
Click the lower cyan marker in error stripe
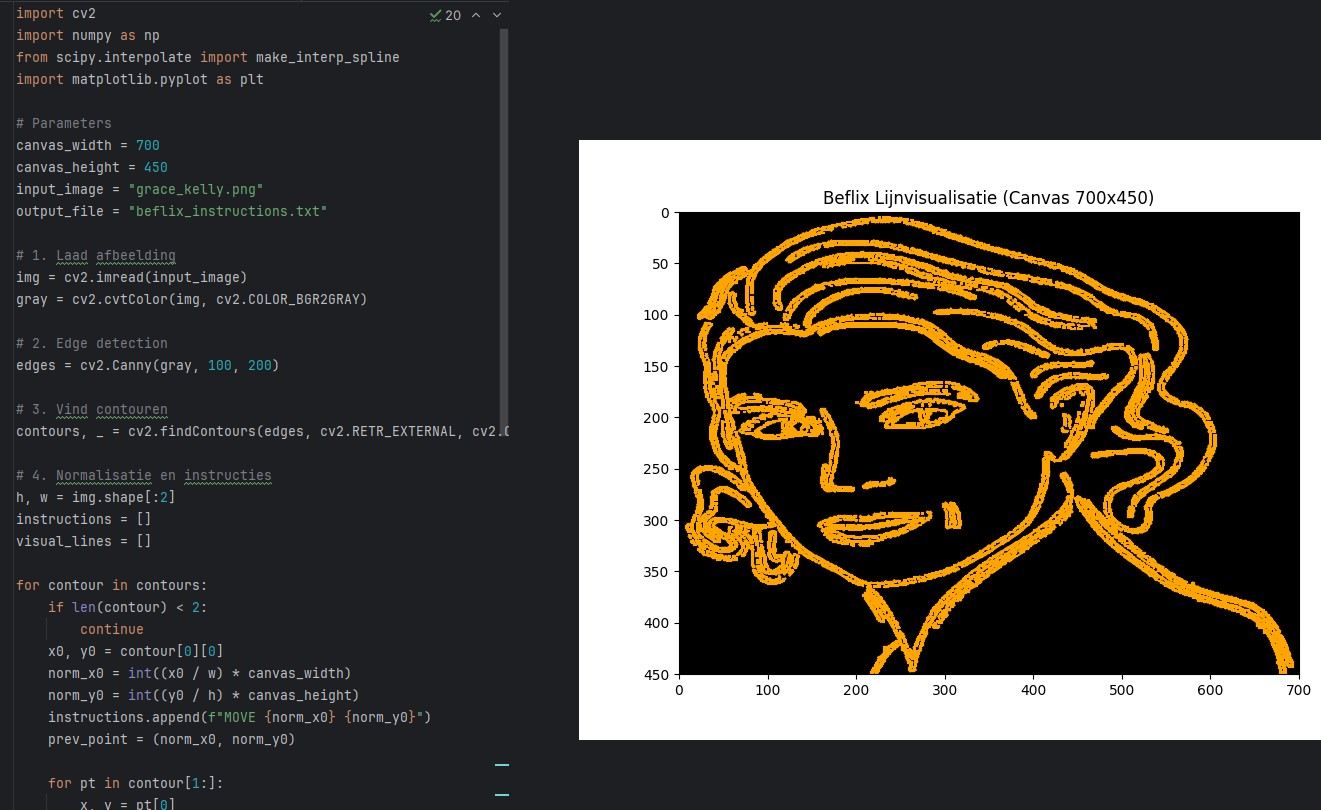click(x=502, y=796)
